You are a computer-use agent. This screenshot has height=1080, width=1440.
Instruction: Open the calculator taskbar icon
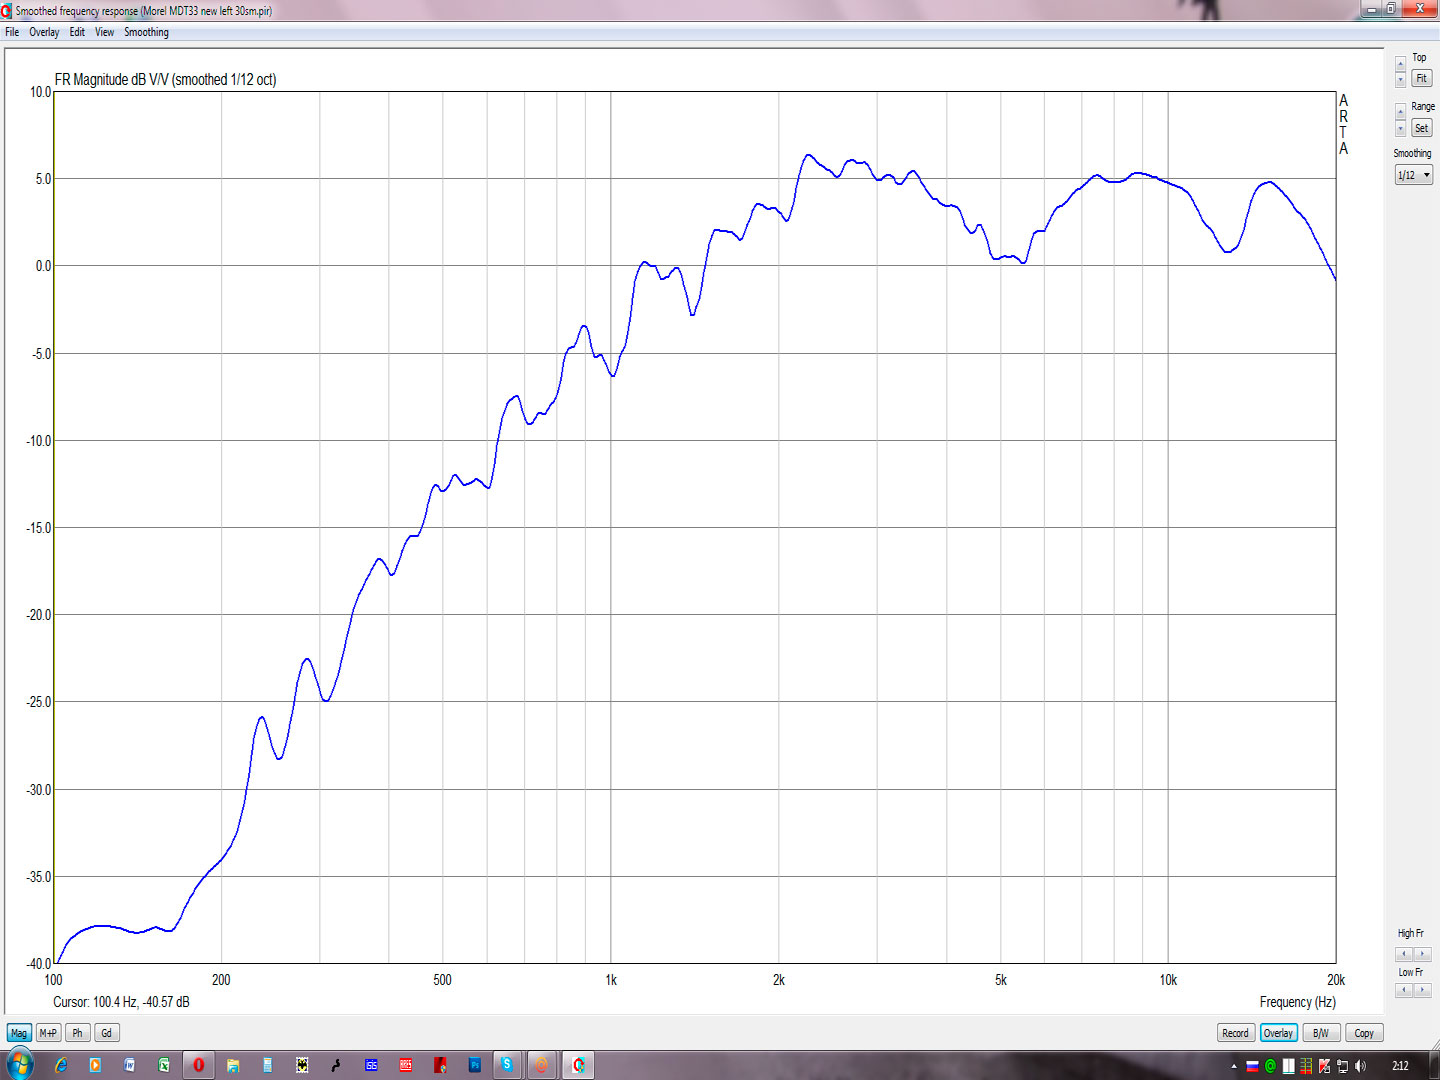tap(267, 1065)
